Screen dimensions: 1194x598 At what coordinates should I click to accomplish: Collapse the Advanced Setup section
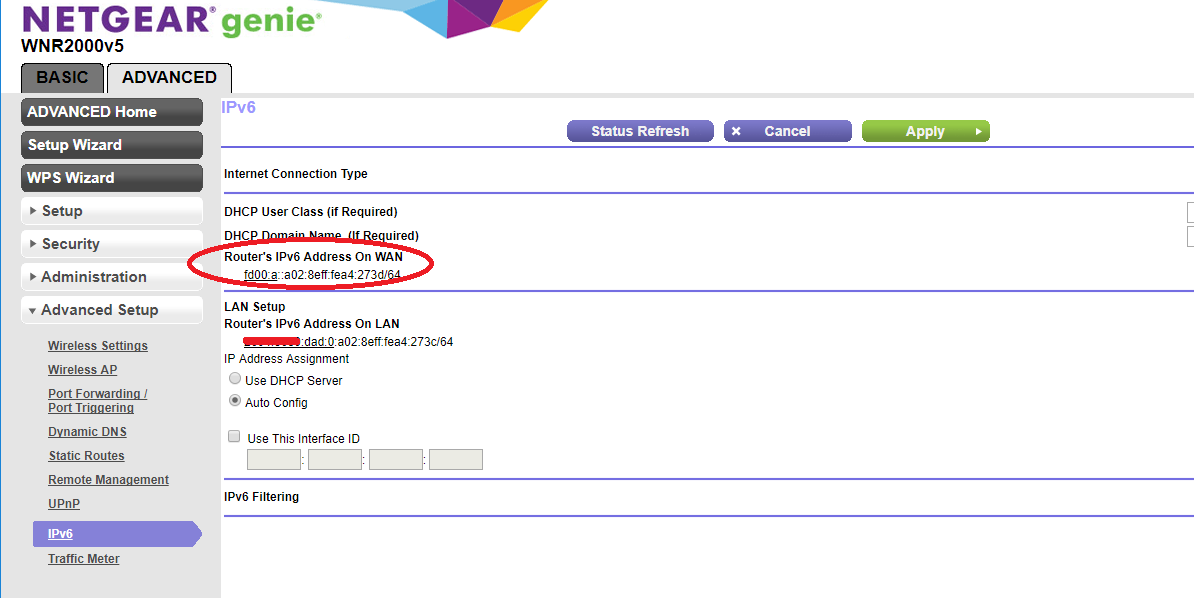pos(111,309)
